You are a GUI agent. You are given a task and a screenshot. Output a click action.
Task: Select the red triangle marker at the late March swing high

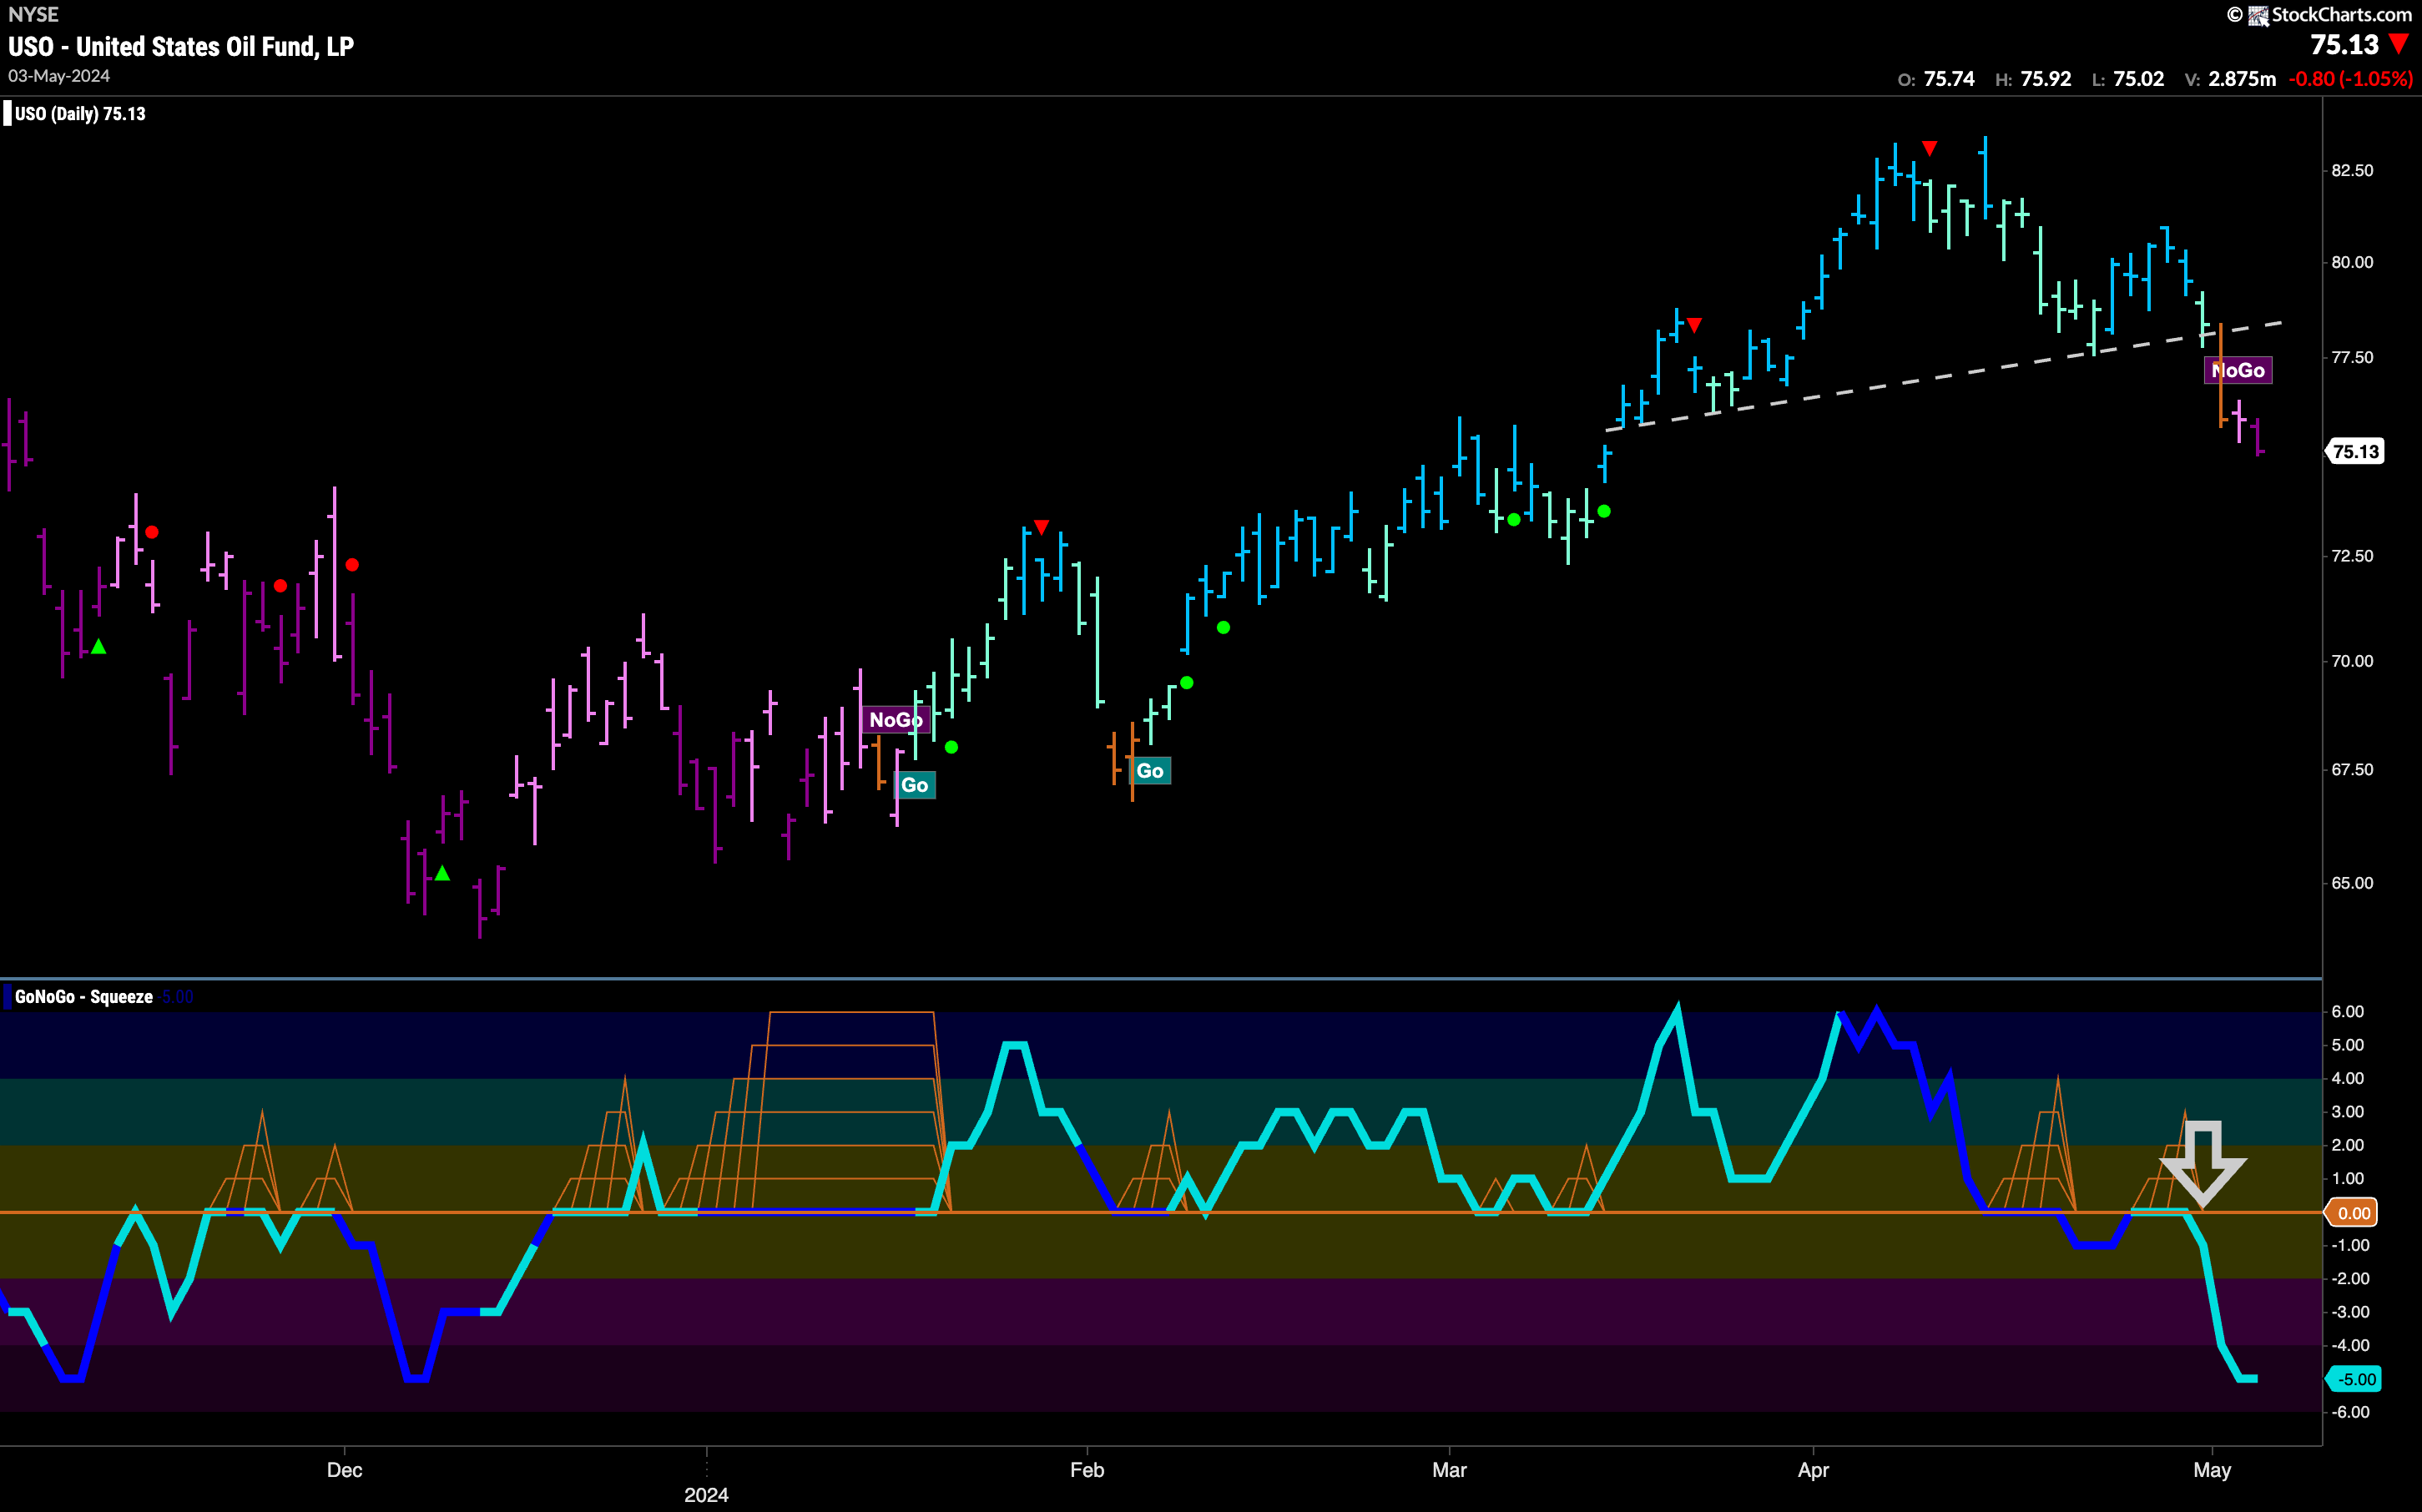click(1694, 324)
